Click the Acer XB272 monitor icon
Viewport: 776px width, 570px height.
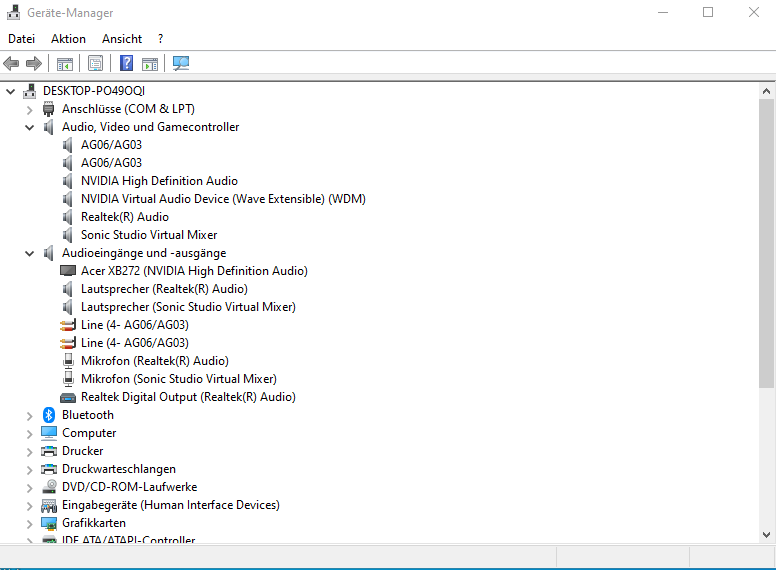coord(68,271)
